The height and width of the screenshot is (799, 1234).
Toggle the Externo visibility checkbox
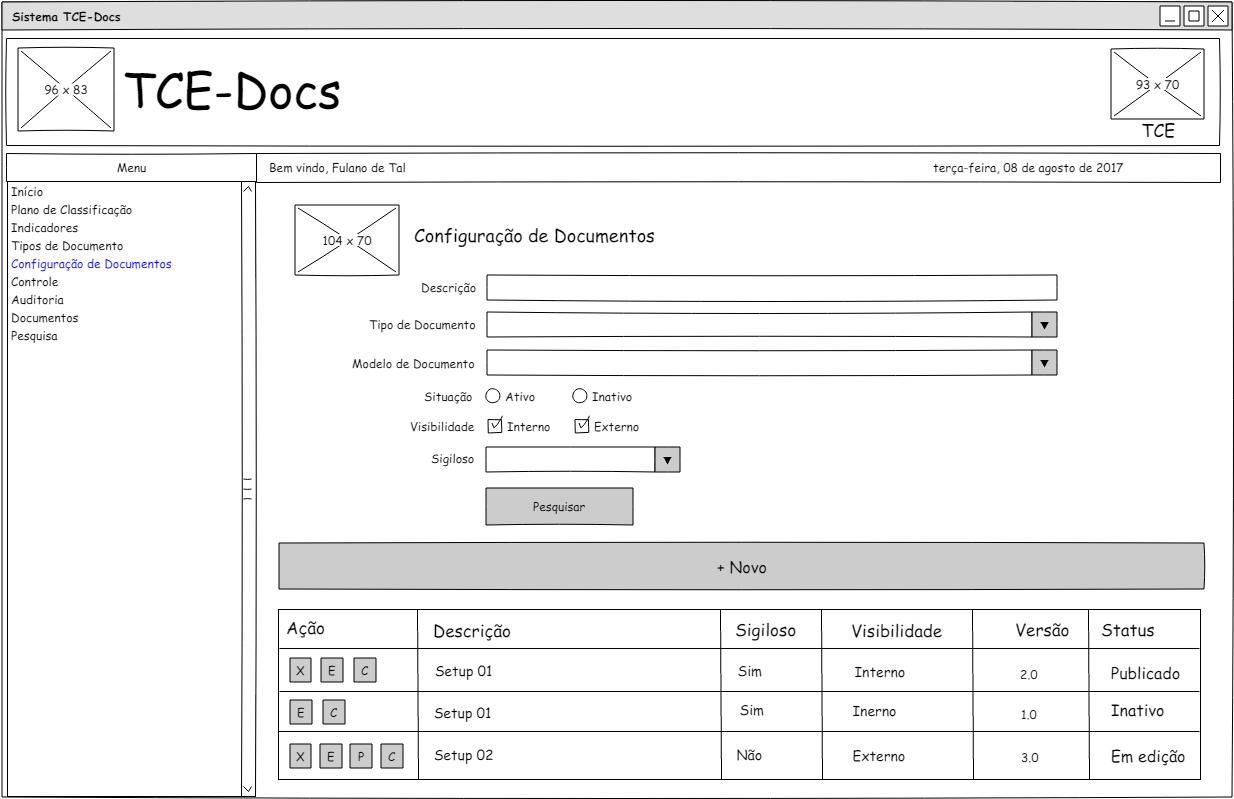pyautogui.click(x=582, y=426)
